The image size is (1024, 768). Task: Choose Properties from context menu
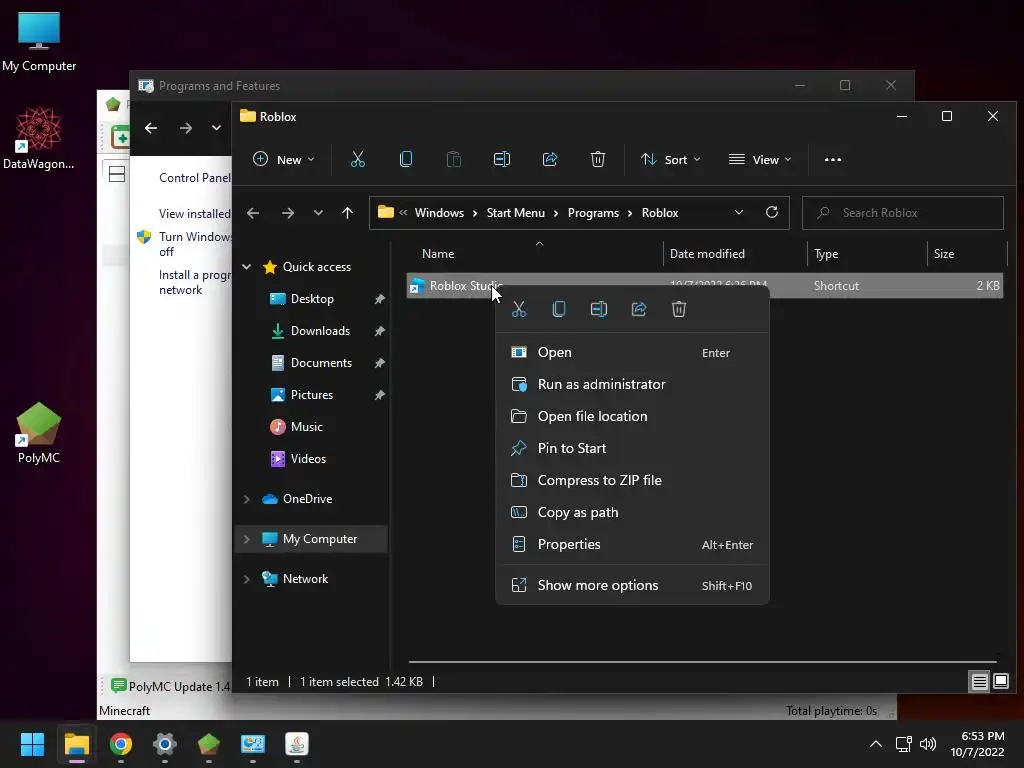click(x=632, y=545)
